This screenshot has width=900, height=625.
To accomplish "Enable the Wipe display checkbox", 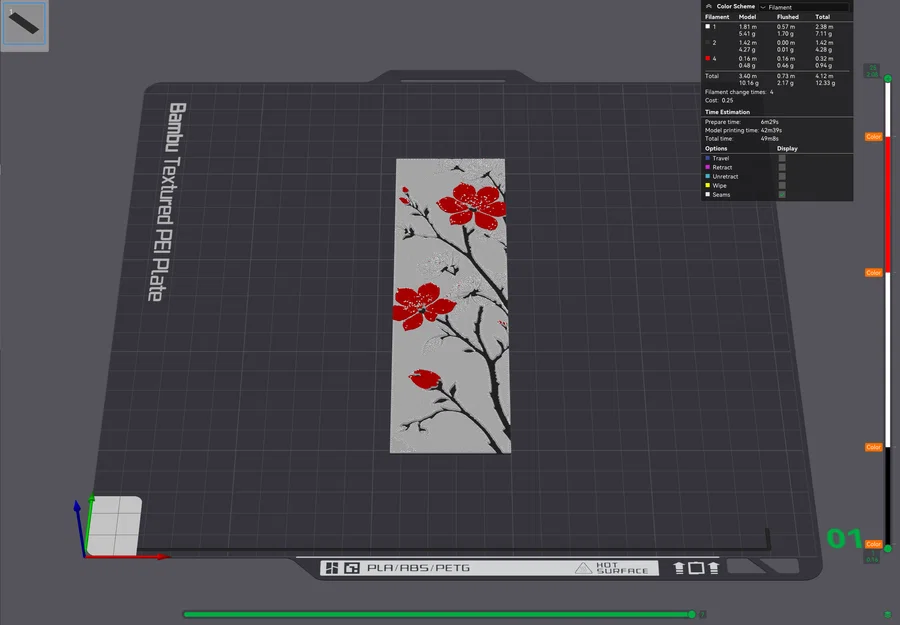I will coord(782,185).
